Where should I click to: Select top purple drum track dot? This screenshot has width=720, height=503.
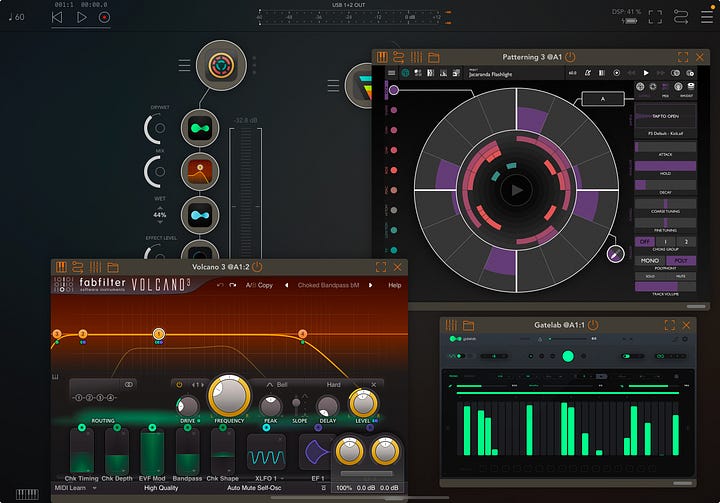(394, 90)
